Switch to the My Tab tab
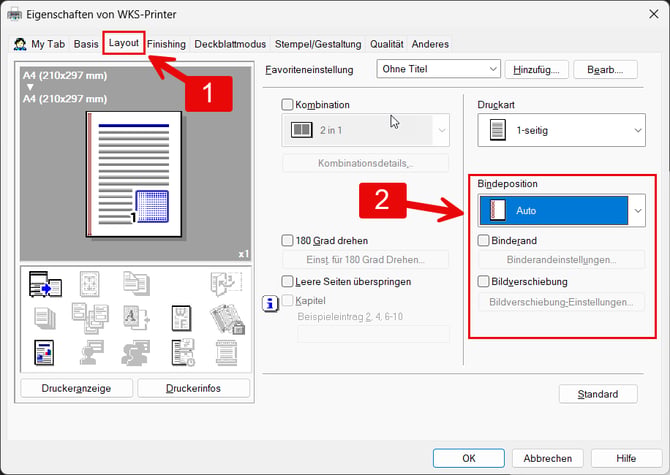Image resolution: width=670 pixels, height=475 pixels. [40, 44]
